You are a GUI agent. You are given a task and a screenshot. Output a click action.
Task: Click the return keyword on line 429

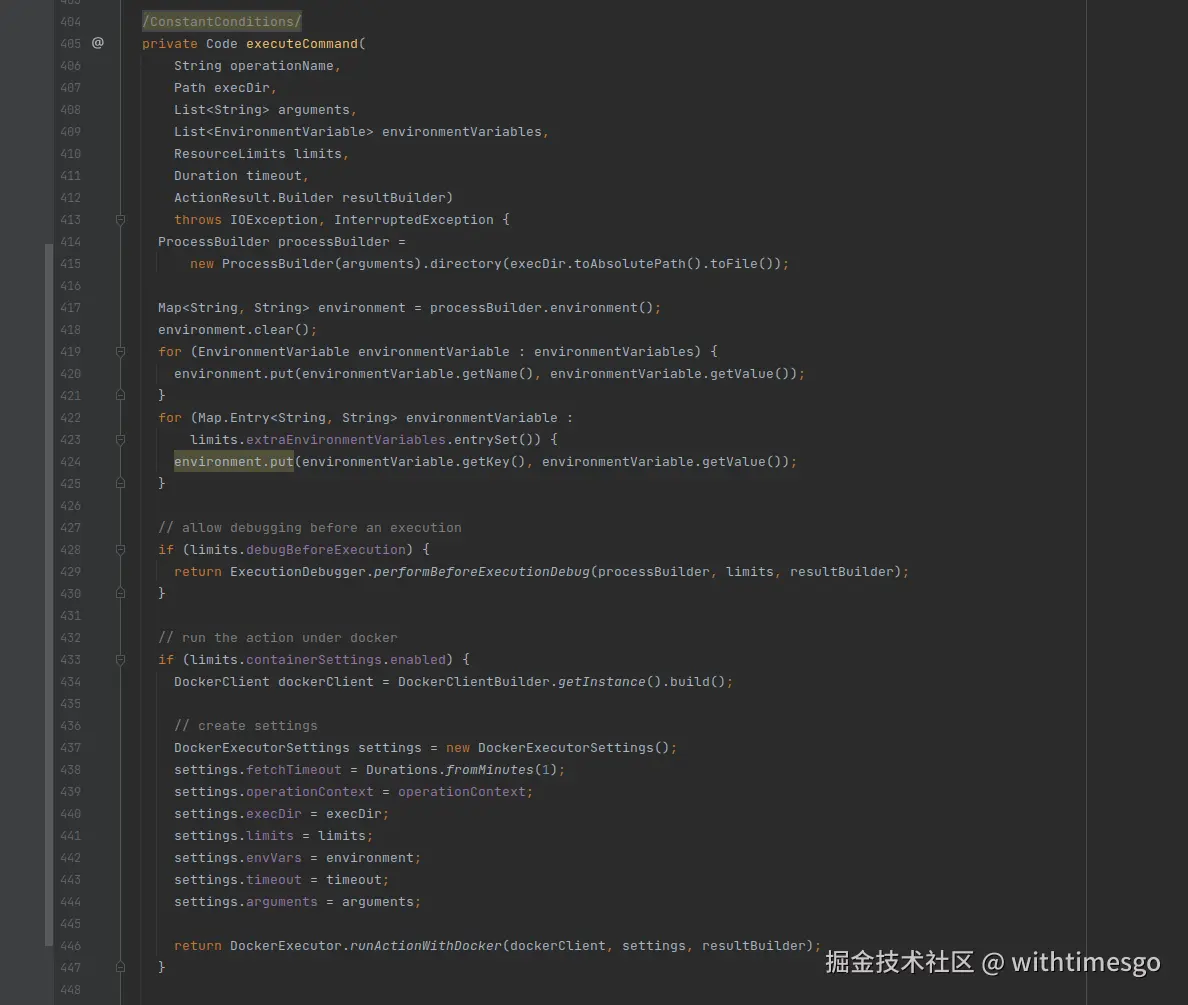(x=198, y=571)
